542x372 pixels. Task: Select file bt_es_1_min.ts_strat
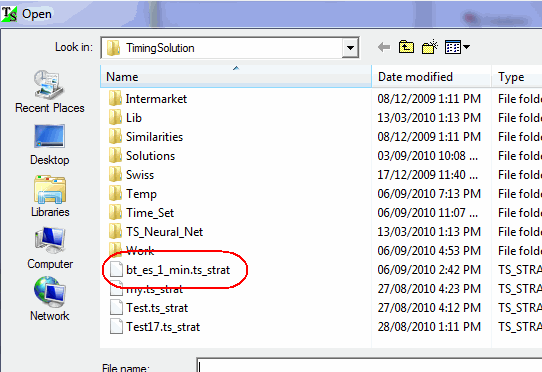tap(178, 270)
